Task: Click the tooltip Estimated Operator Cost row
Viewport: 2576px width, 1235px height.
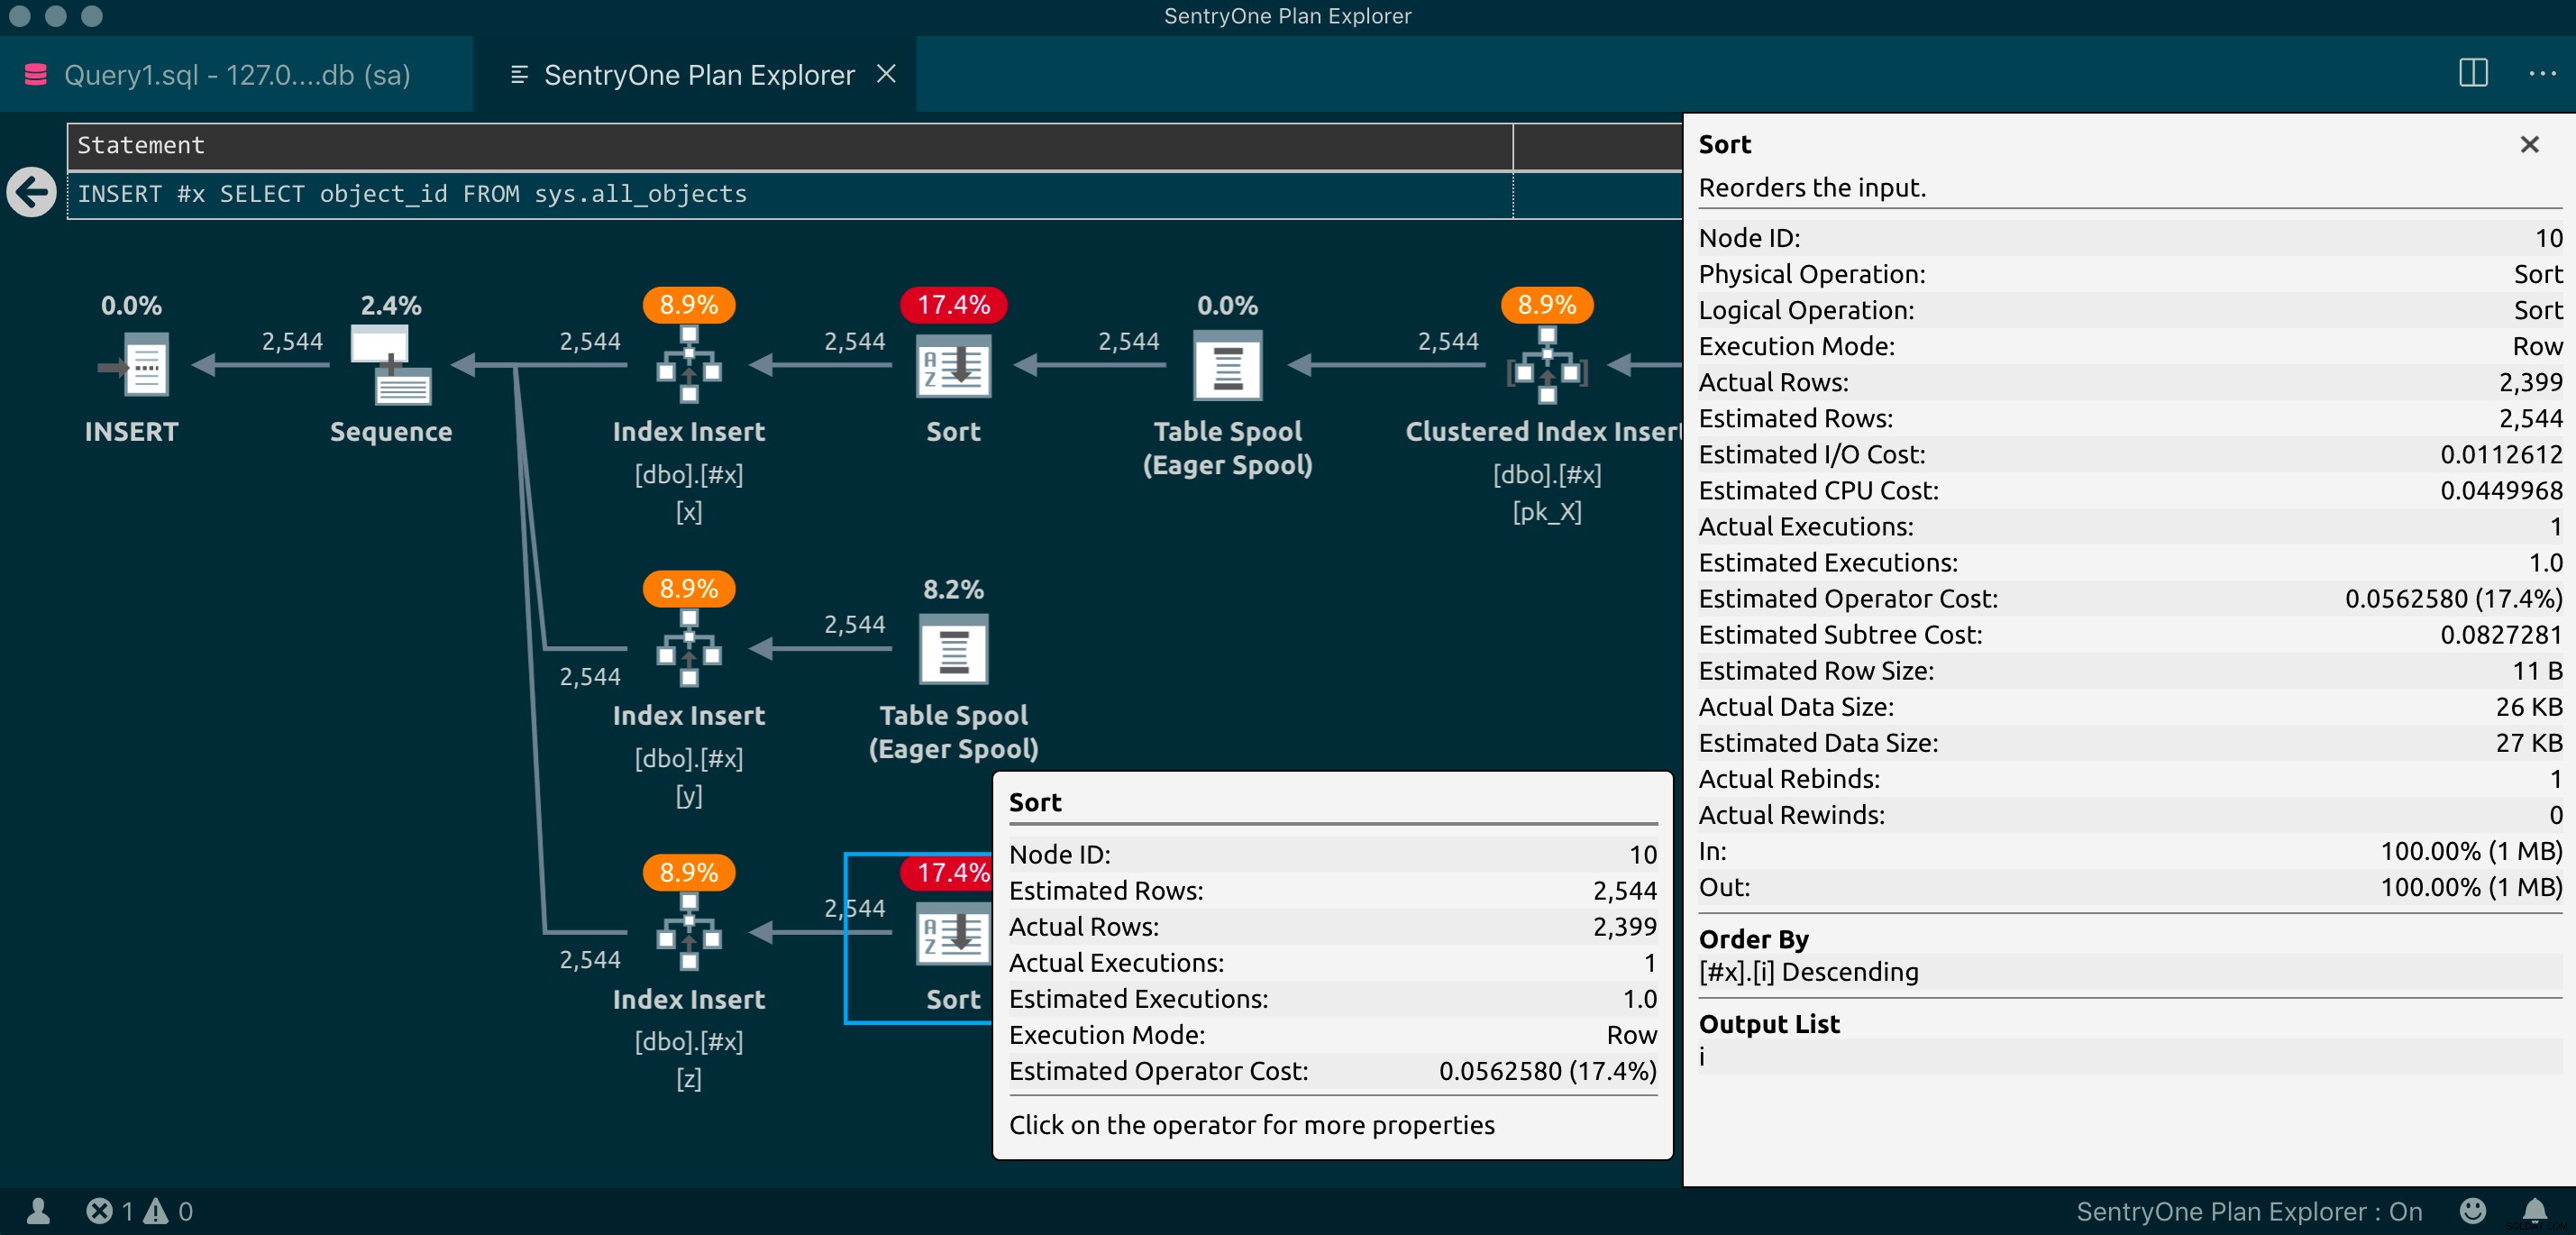Action: [x=1332, y=1071]
